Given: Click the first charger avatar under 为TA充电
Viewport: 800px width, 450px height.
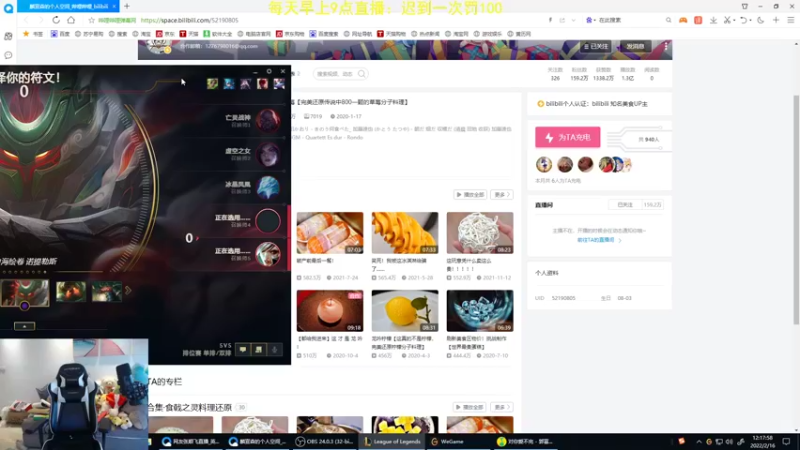Looking at the screenshot, I should (544, 164).
